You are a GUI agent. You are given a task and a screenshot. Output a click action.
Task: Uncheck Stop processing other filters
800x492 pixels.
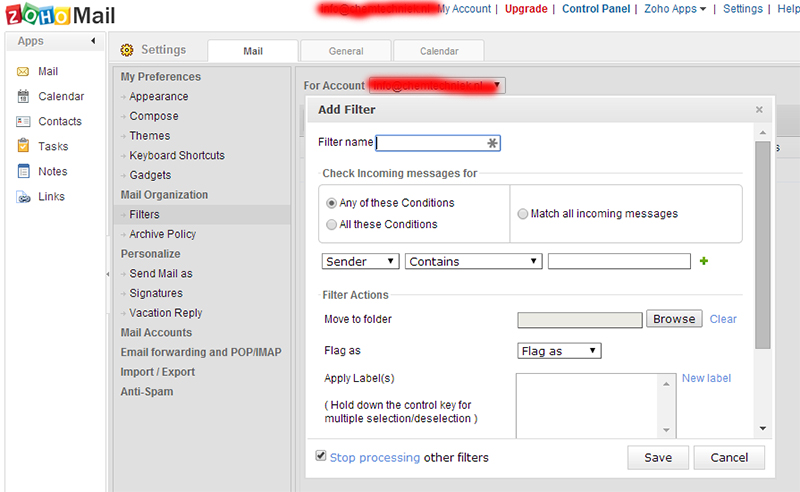[x=321, y=456]
